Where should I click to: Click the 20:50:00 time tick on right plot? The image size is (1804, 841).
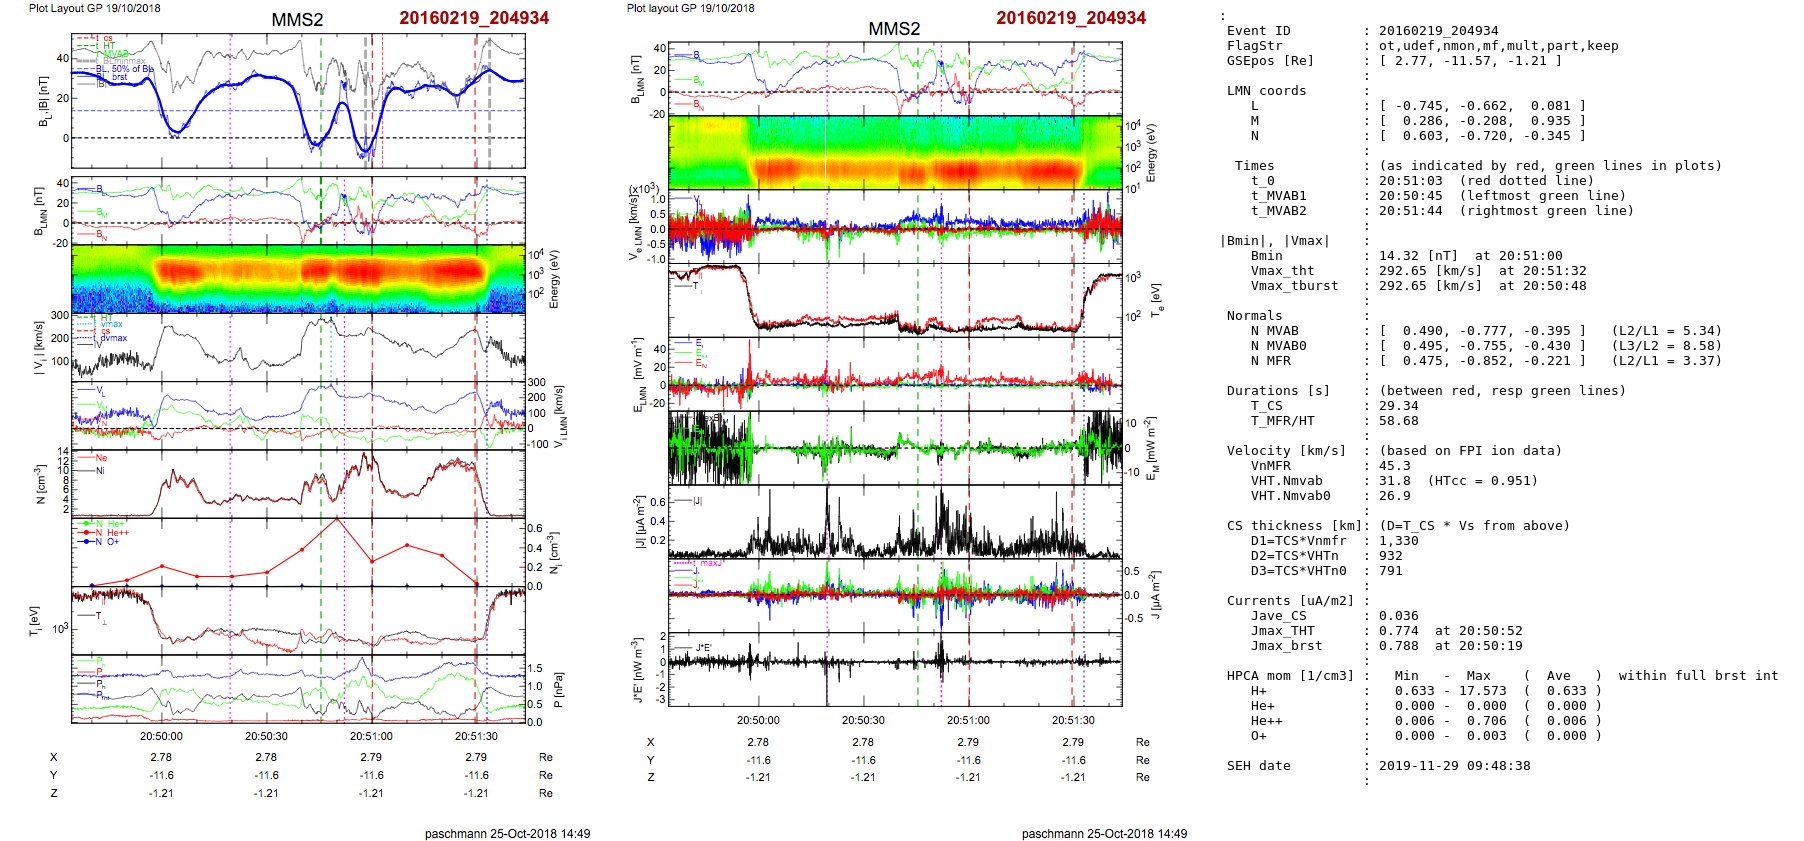[758, 720]
